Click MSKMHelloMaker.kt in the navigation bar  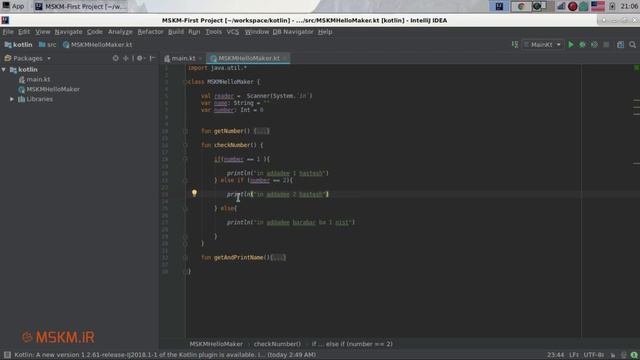98,45
